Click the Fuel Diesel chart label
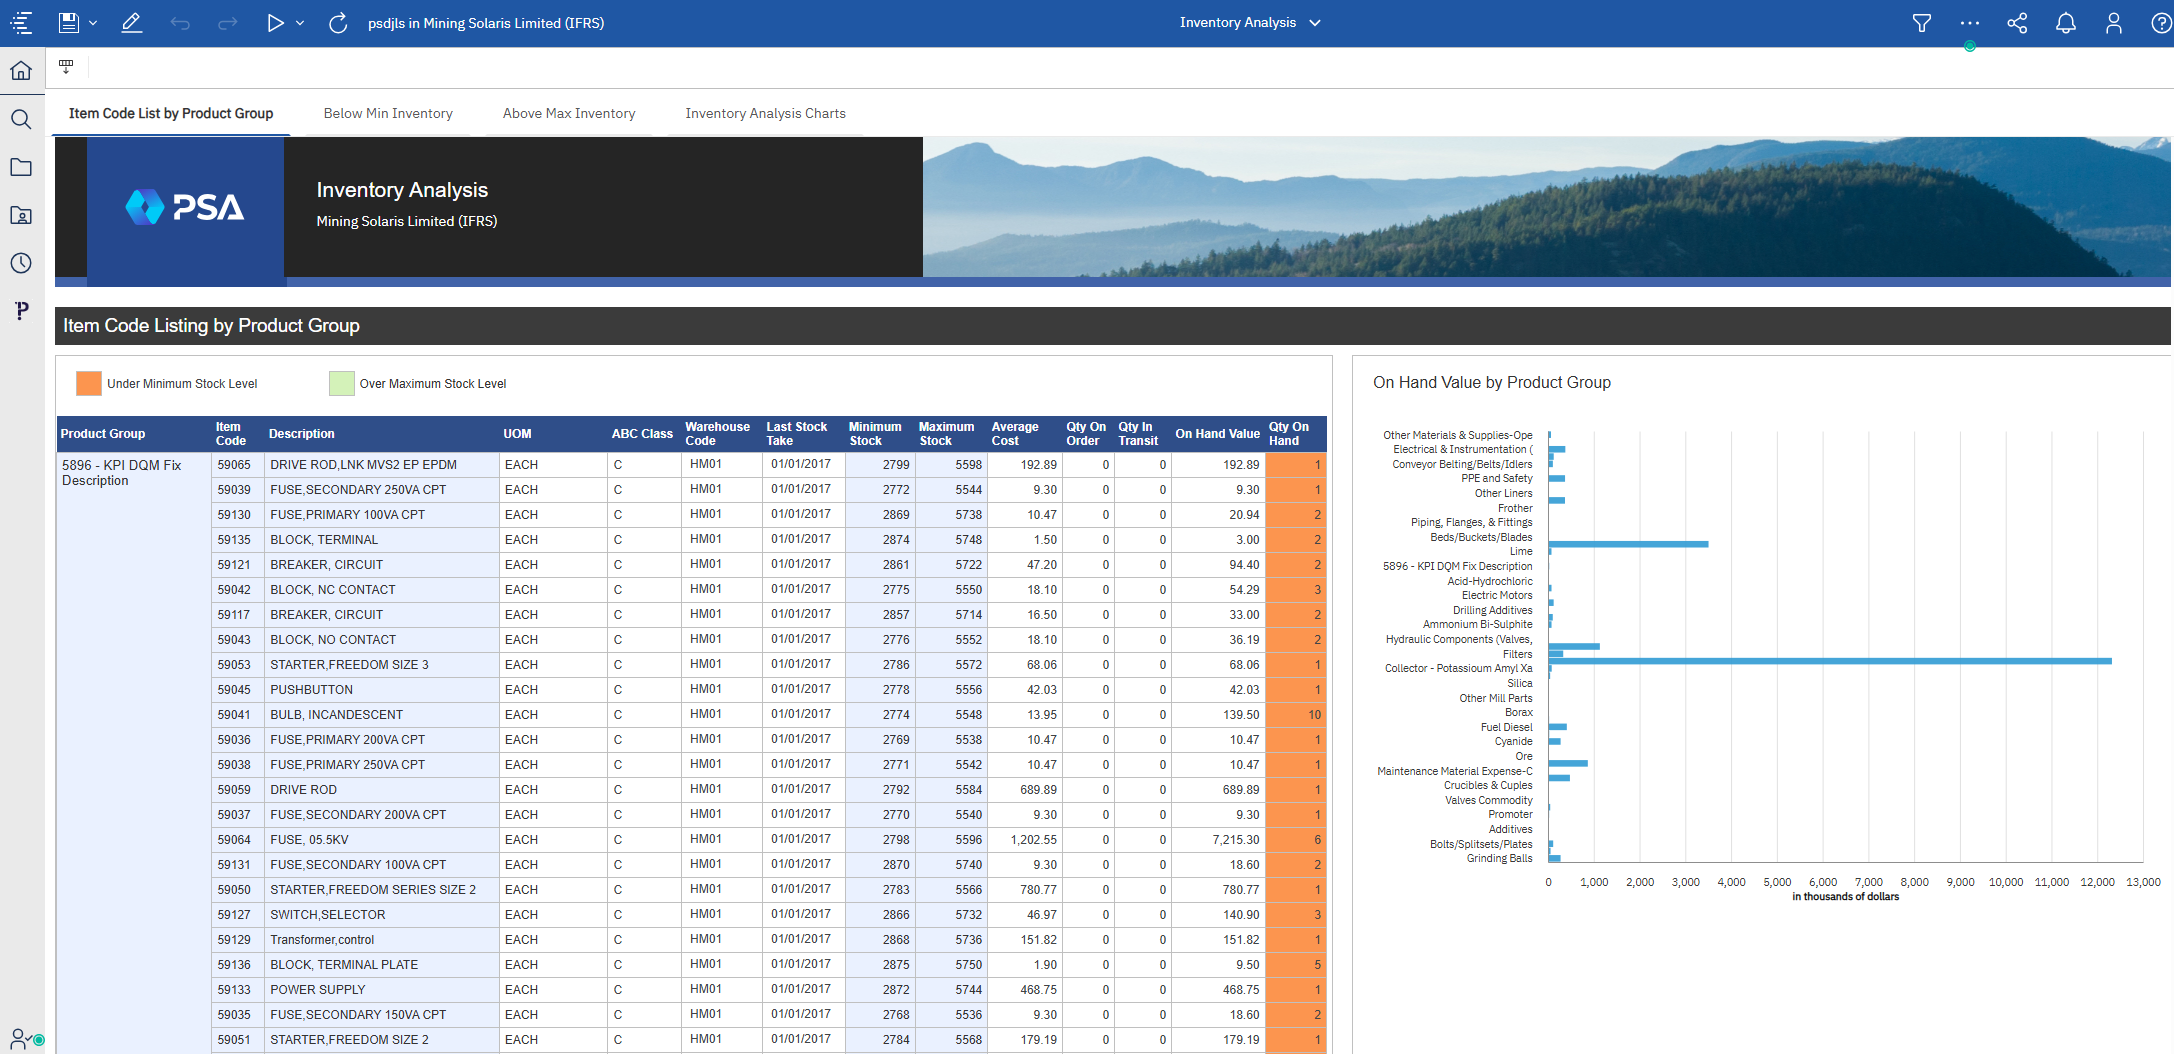 click(x=1506, y=728)
